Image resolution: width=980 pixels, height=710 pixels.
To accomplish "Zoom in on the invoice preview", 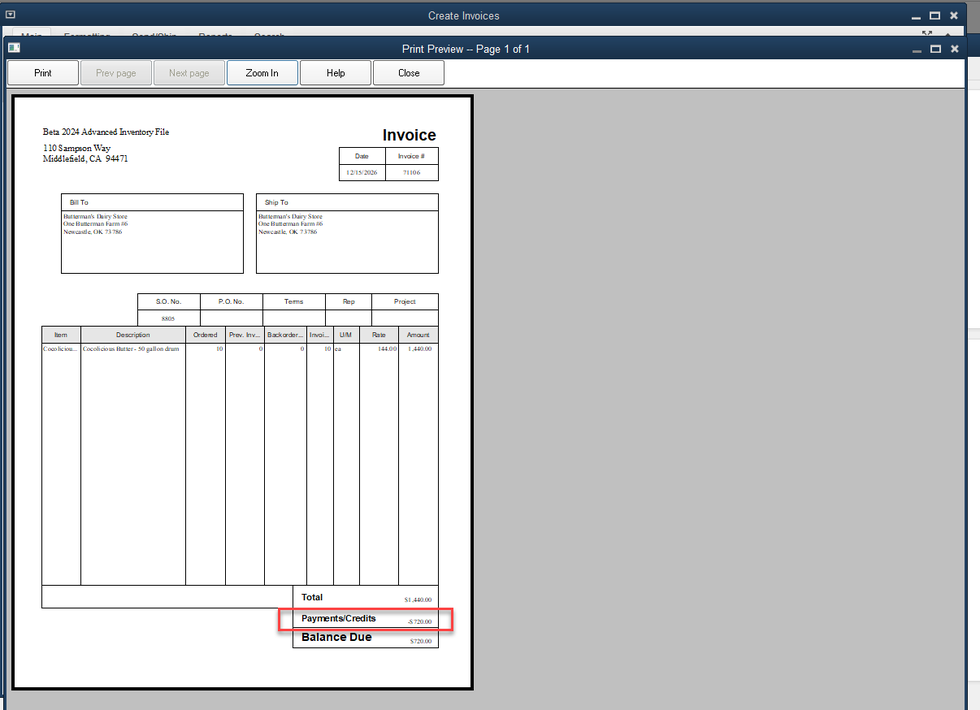I will (262, 73).
